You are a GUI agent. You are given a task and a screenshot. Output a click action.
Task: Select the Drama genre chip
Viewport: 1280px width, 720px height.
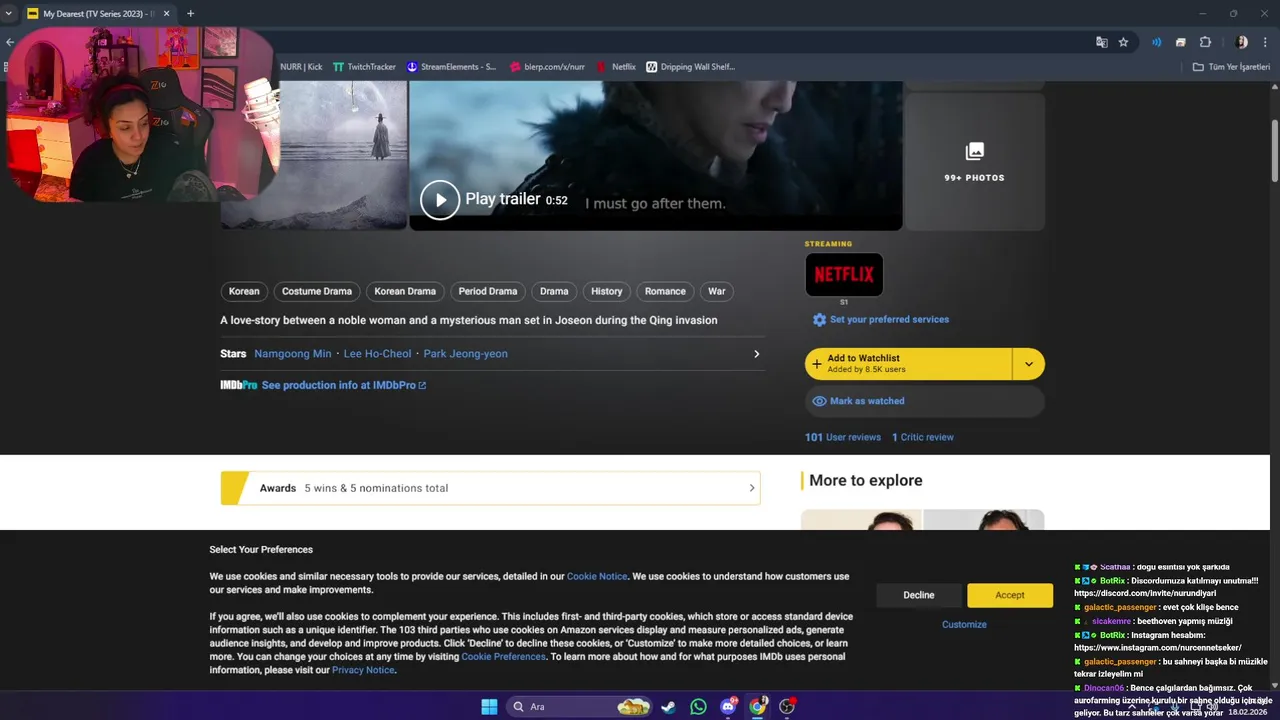click(x=554, y=291)
